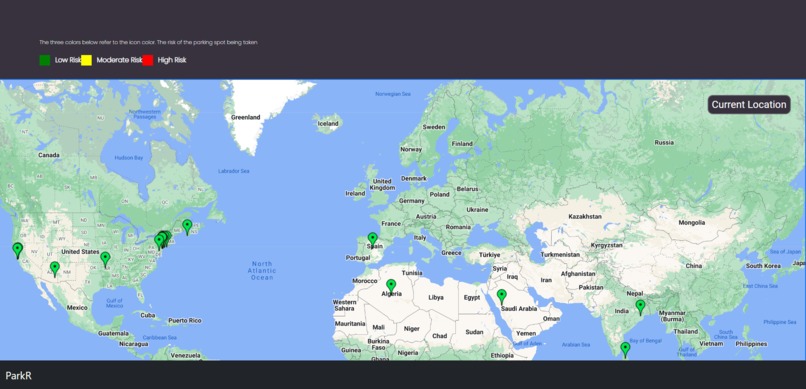Click the red High Risk swatch
This screenshot has height=389, width=806.
click(x=148, y=60)
